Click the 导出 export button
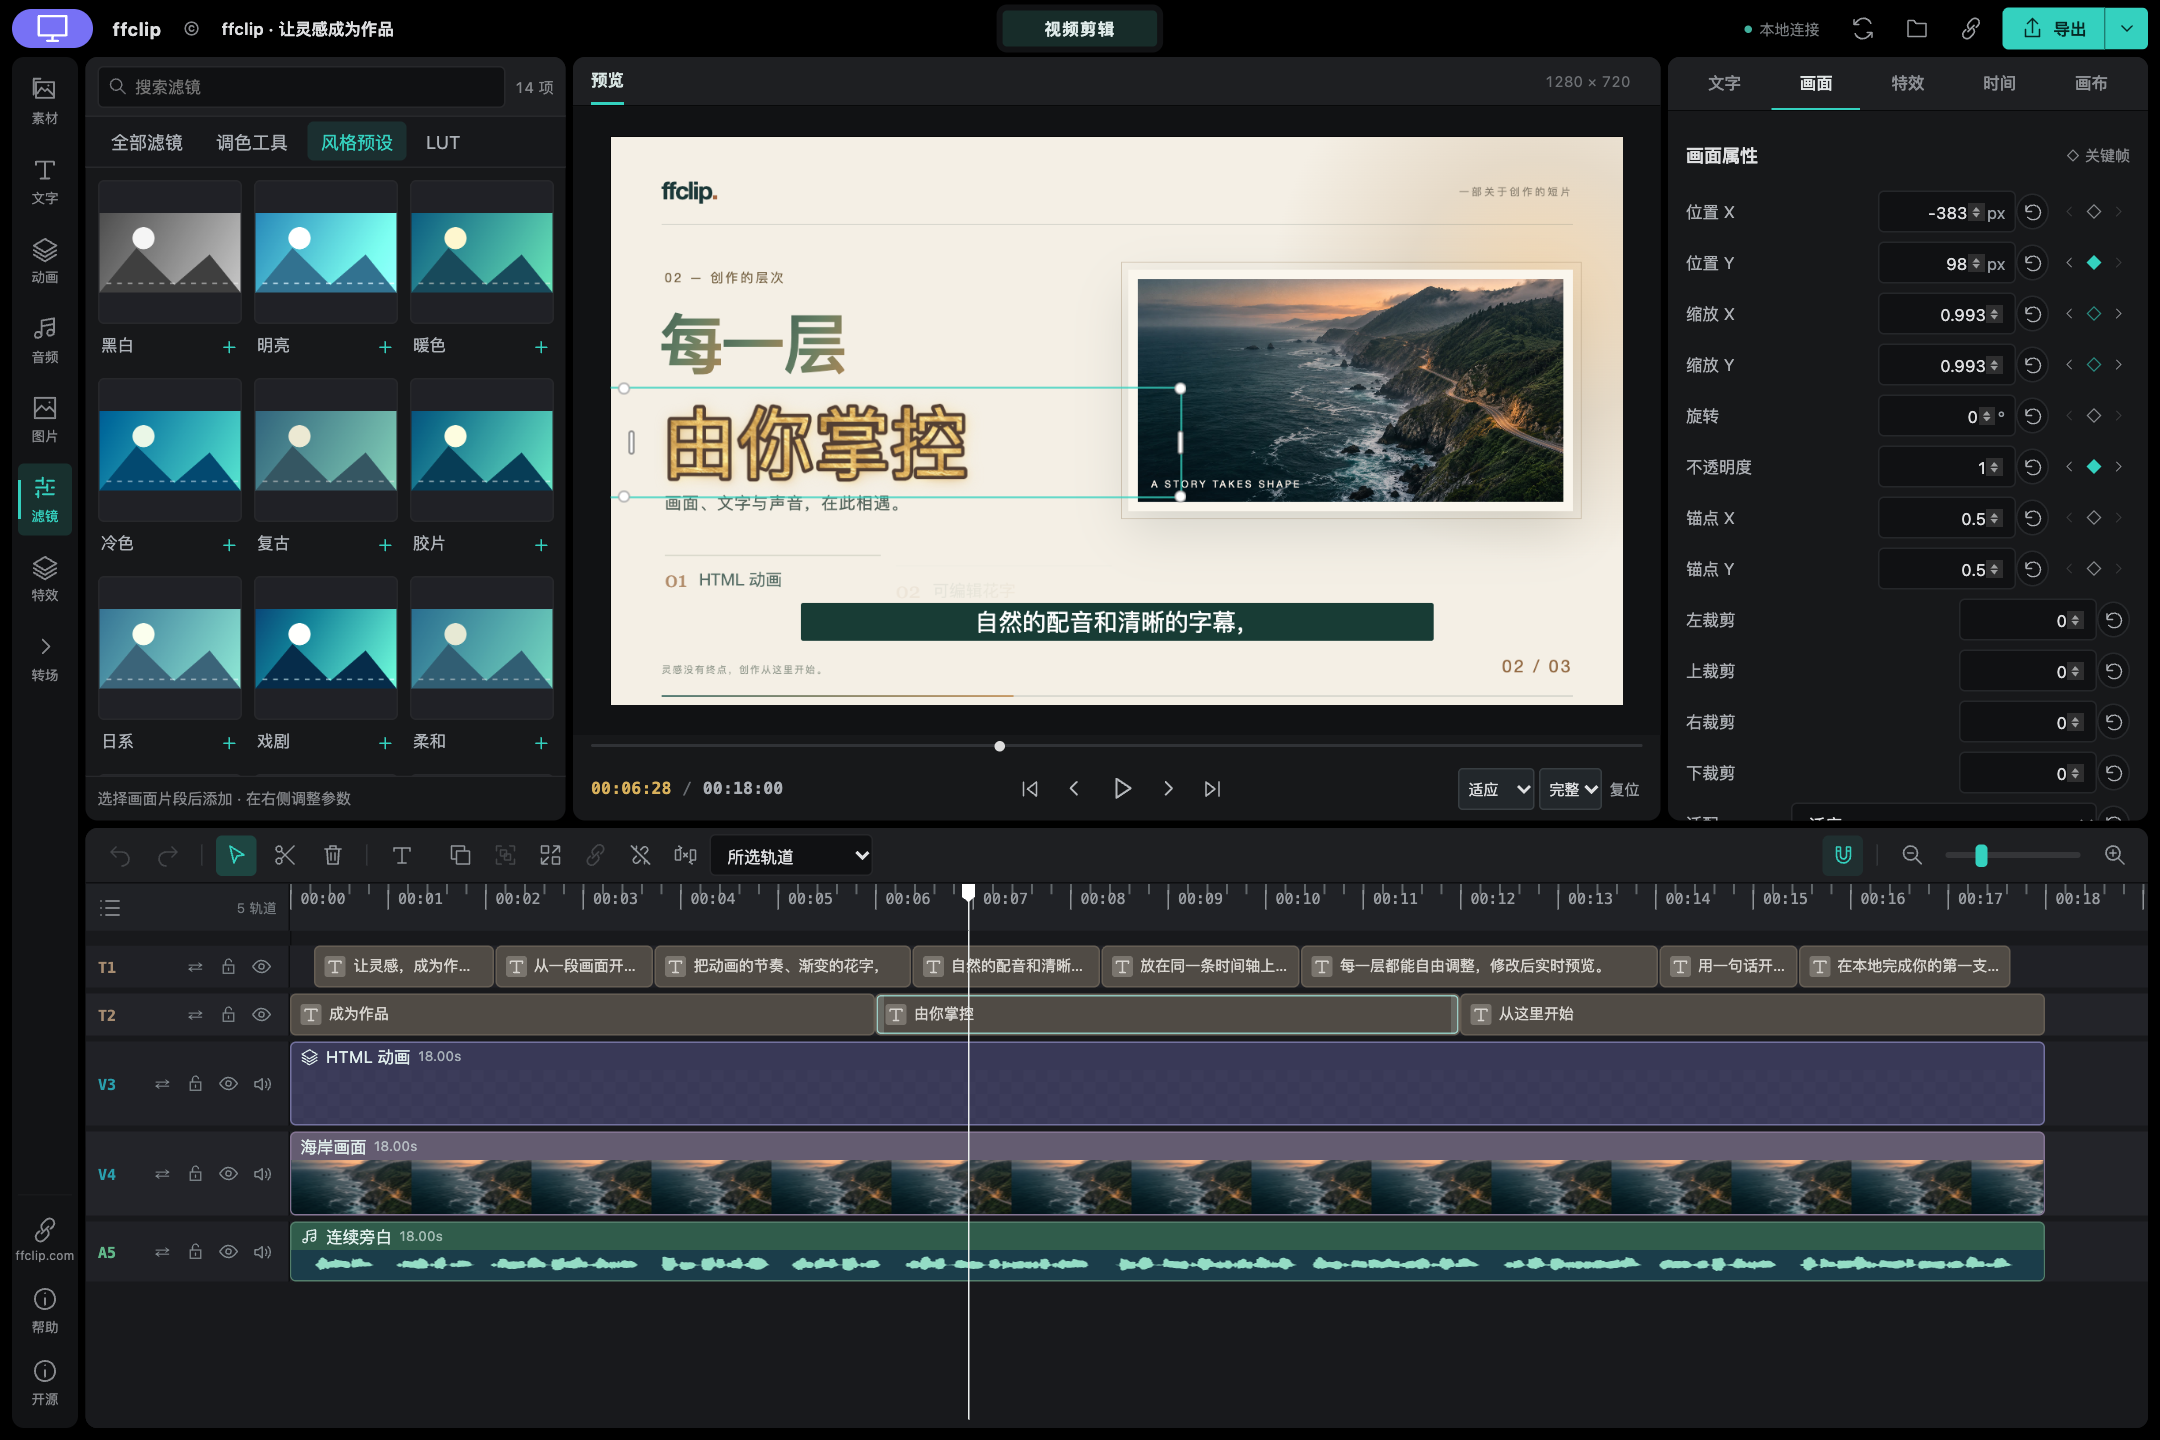This screenshot has height=1440, width=2160. 2054,29
